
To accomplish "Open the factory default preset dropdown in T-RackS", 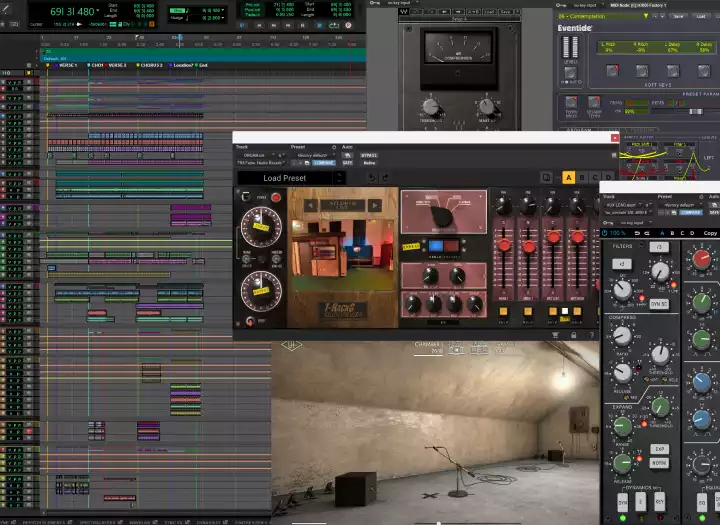I will click(x=315, y=155).
